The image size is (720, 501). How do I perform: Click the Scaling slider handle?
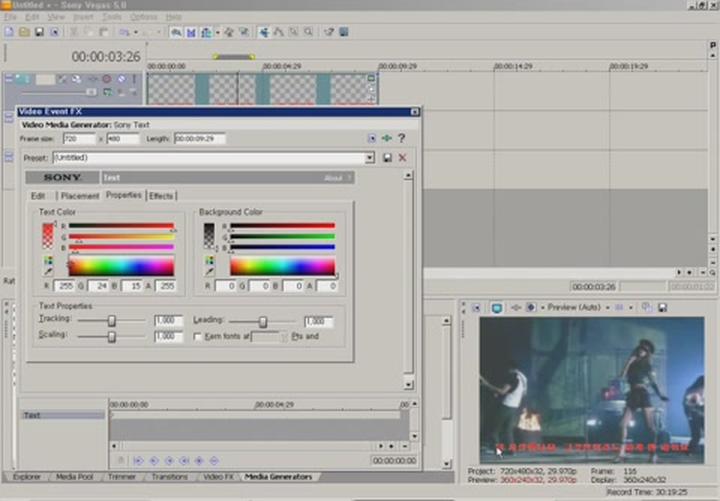pyautogui.click(x=112, y=337)
